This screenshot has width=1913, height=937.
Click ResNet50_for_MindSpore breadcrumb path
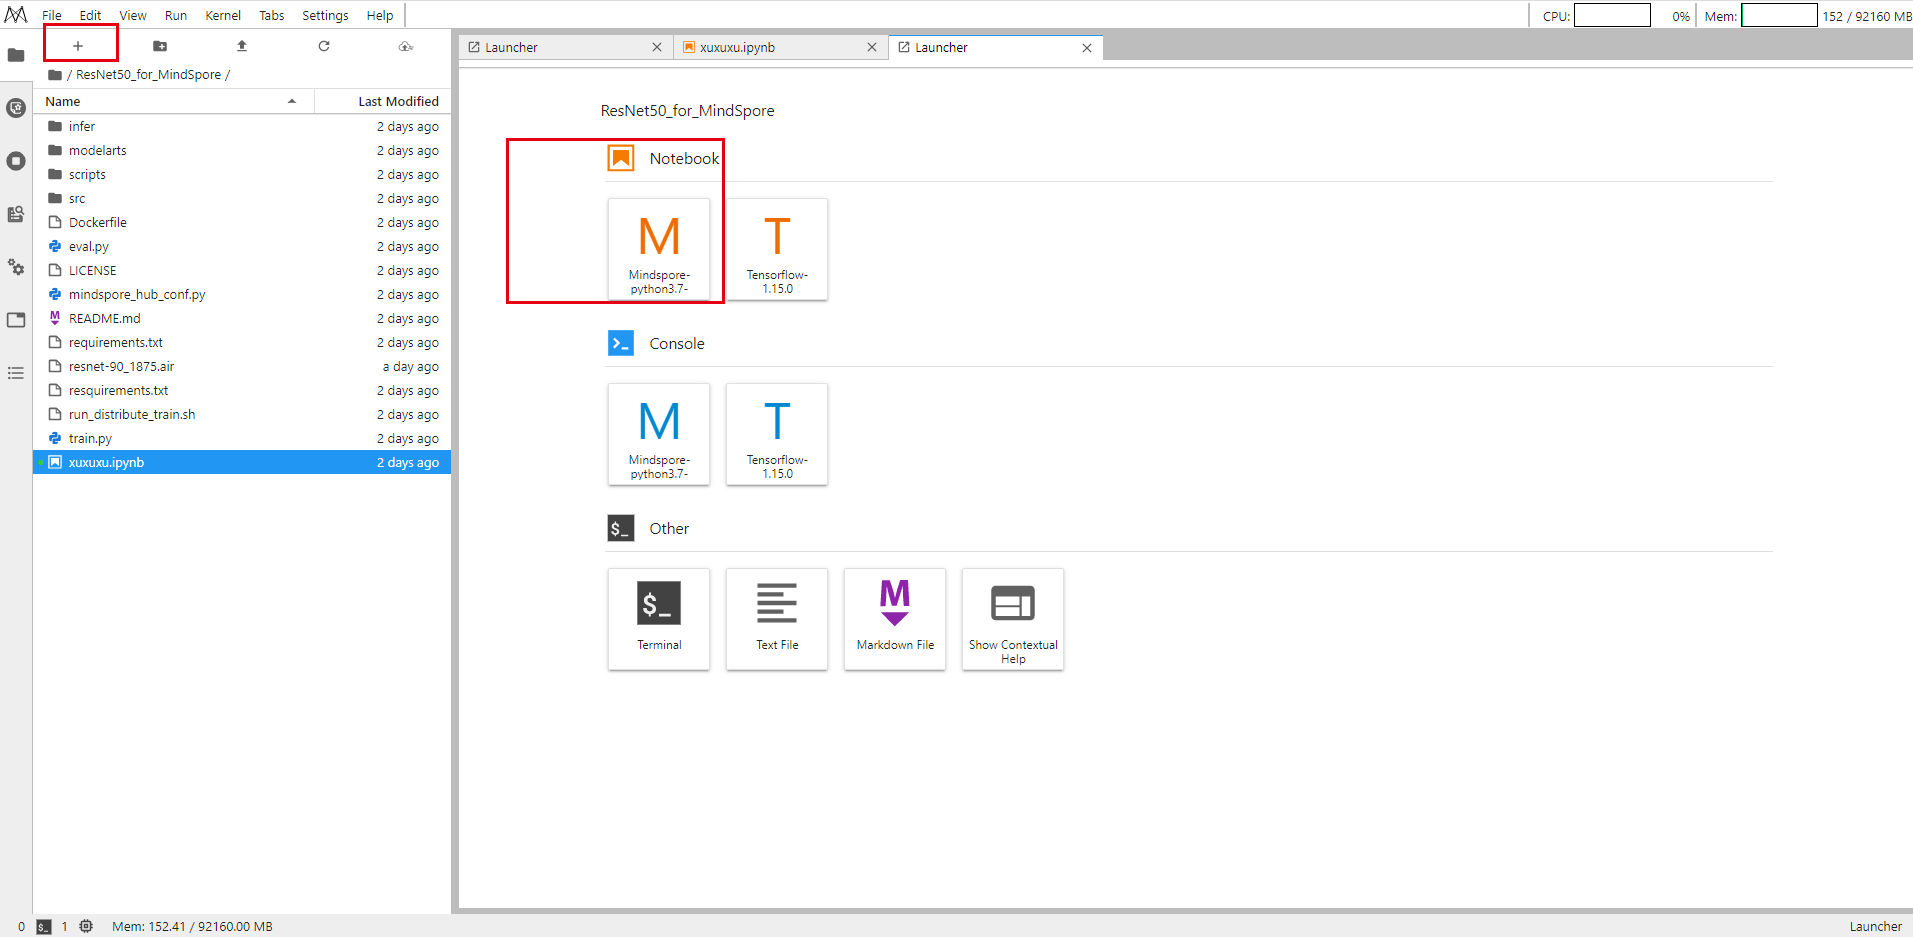pos(148,75)
